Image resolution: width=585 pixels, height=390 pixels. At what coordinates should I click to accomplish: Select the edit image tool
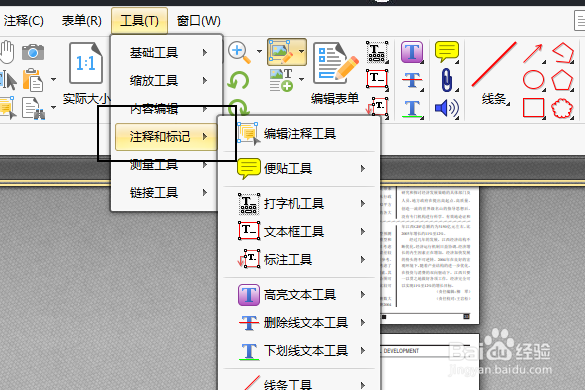point(282,52)
